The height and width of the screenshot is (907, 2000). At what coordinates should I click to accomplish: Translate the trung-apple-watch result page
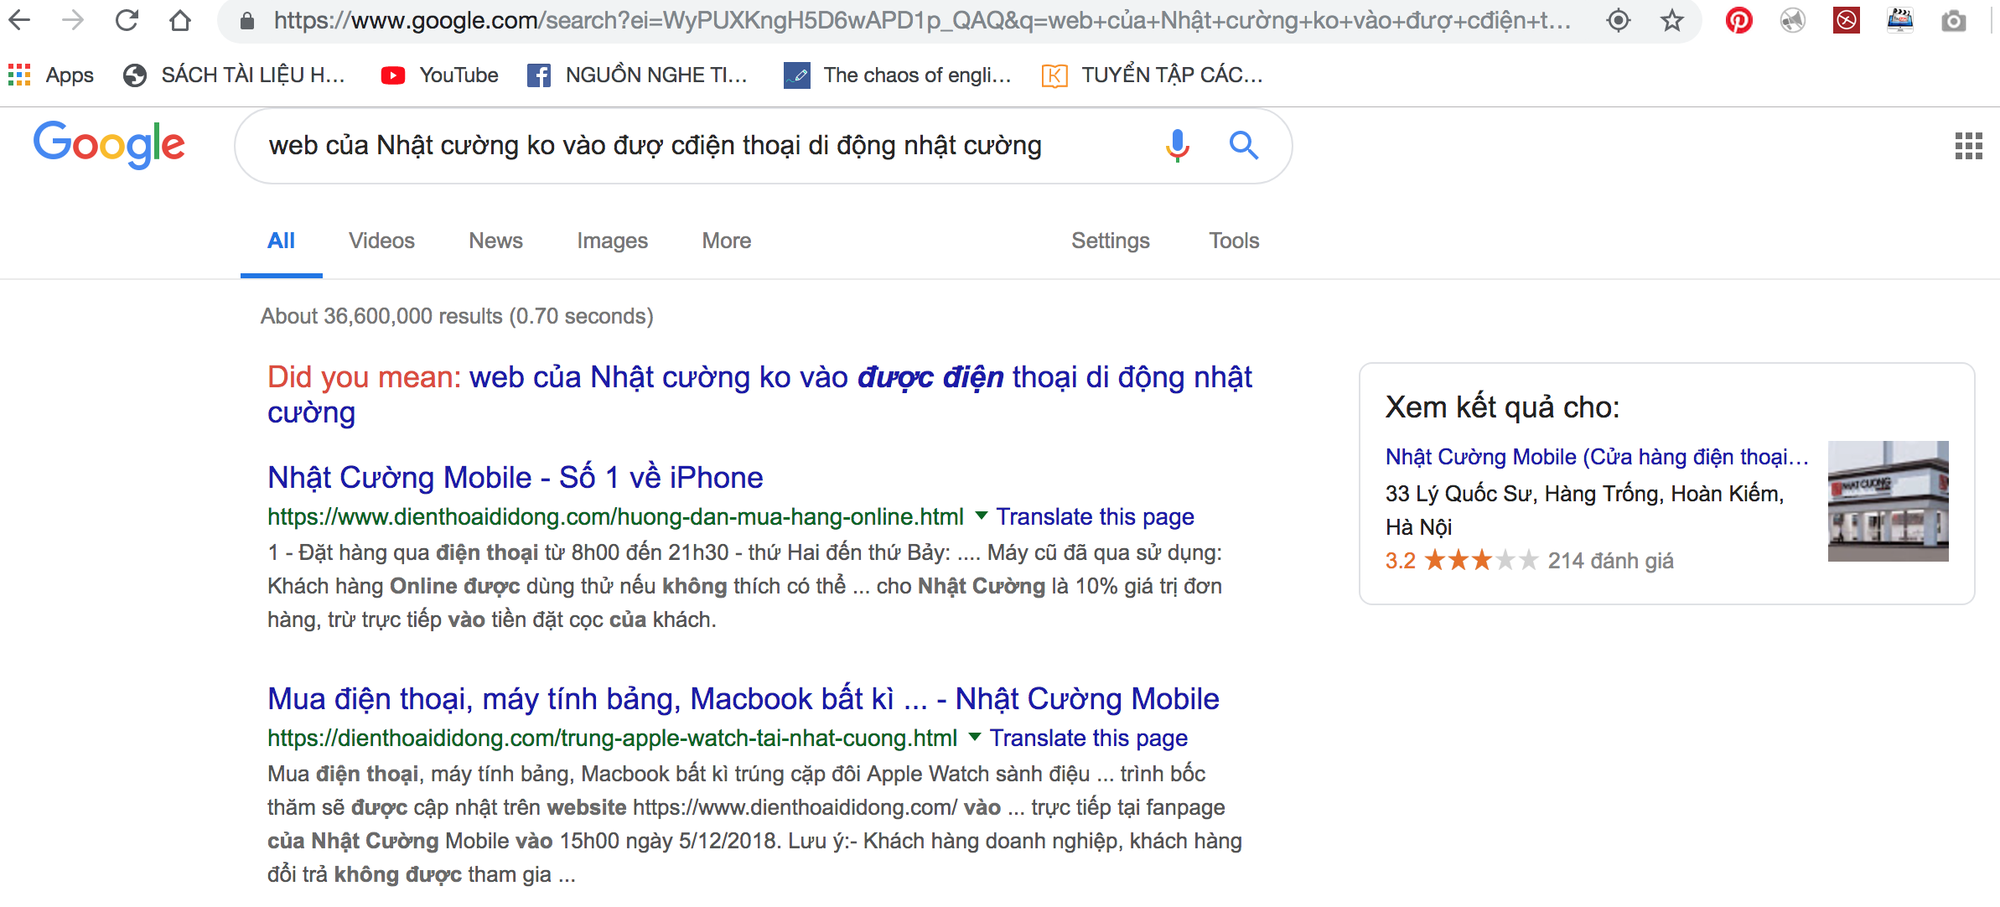click(1088, 738)
